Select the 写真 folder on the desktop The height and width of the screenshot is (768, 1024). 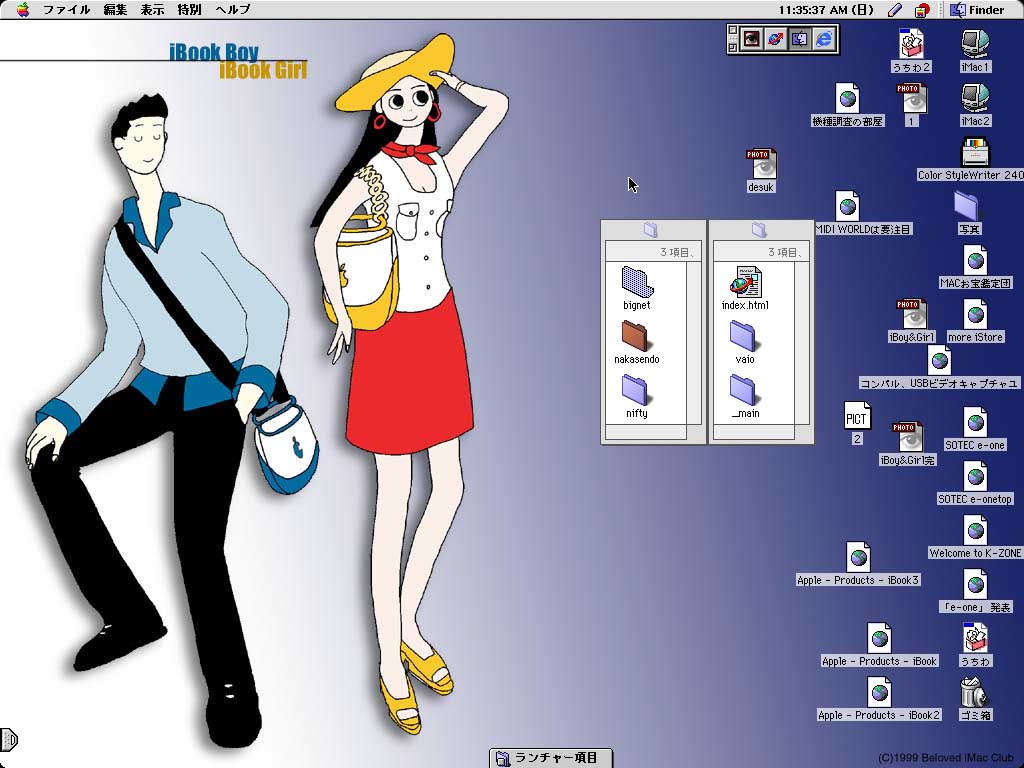click(x=968, y=207)
